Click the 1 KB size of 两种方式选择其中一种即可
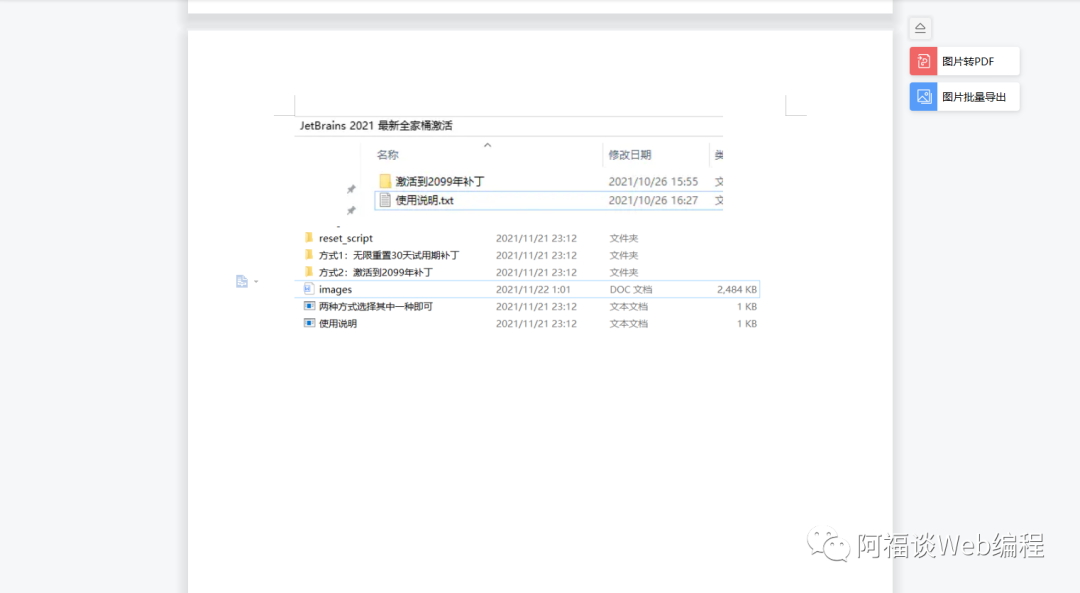Image resolution: width=1080 pixels, height=593 pixels. tap(747, 306)
